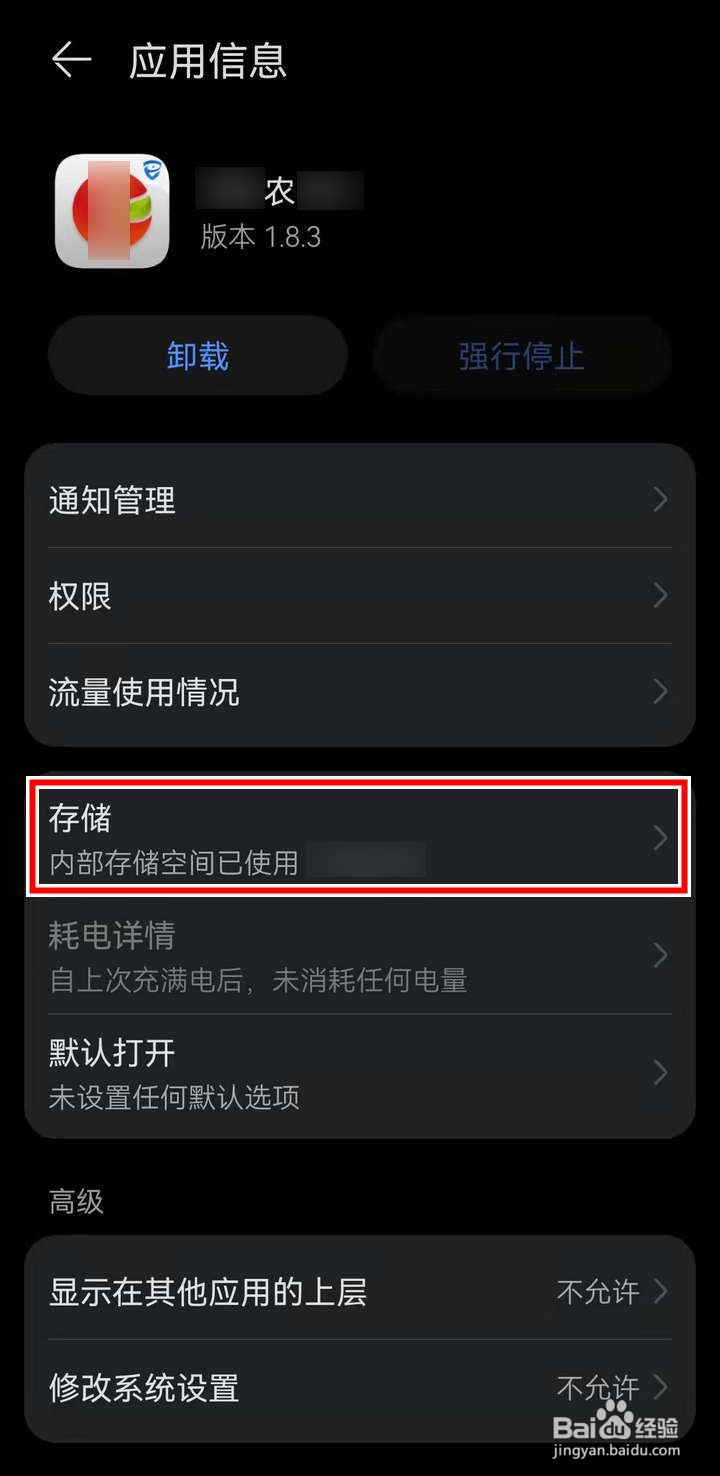Screen dimensions: 720x1476
Task: Tap the 强行停止 force stop button
Action: tap(521, 356)
